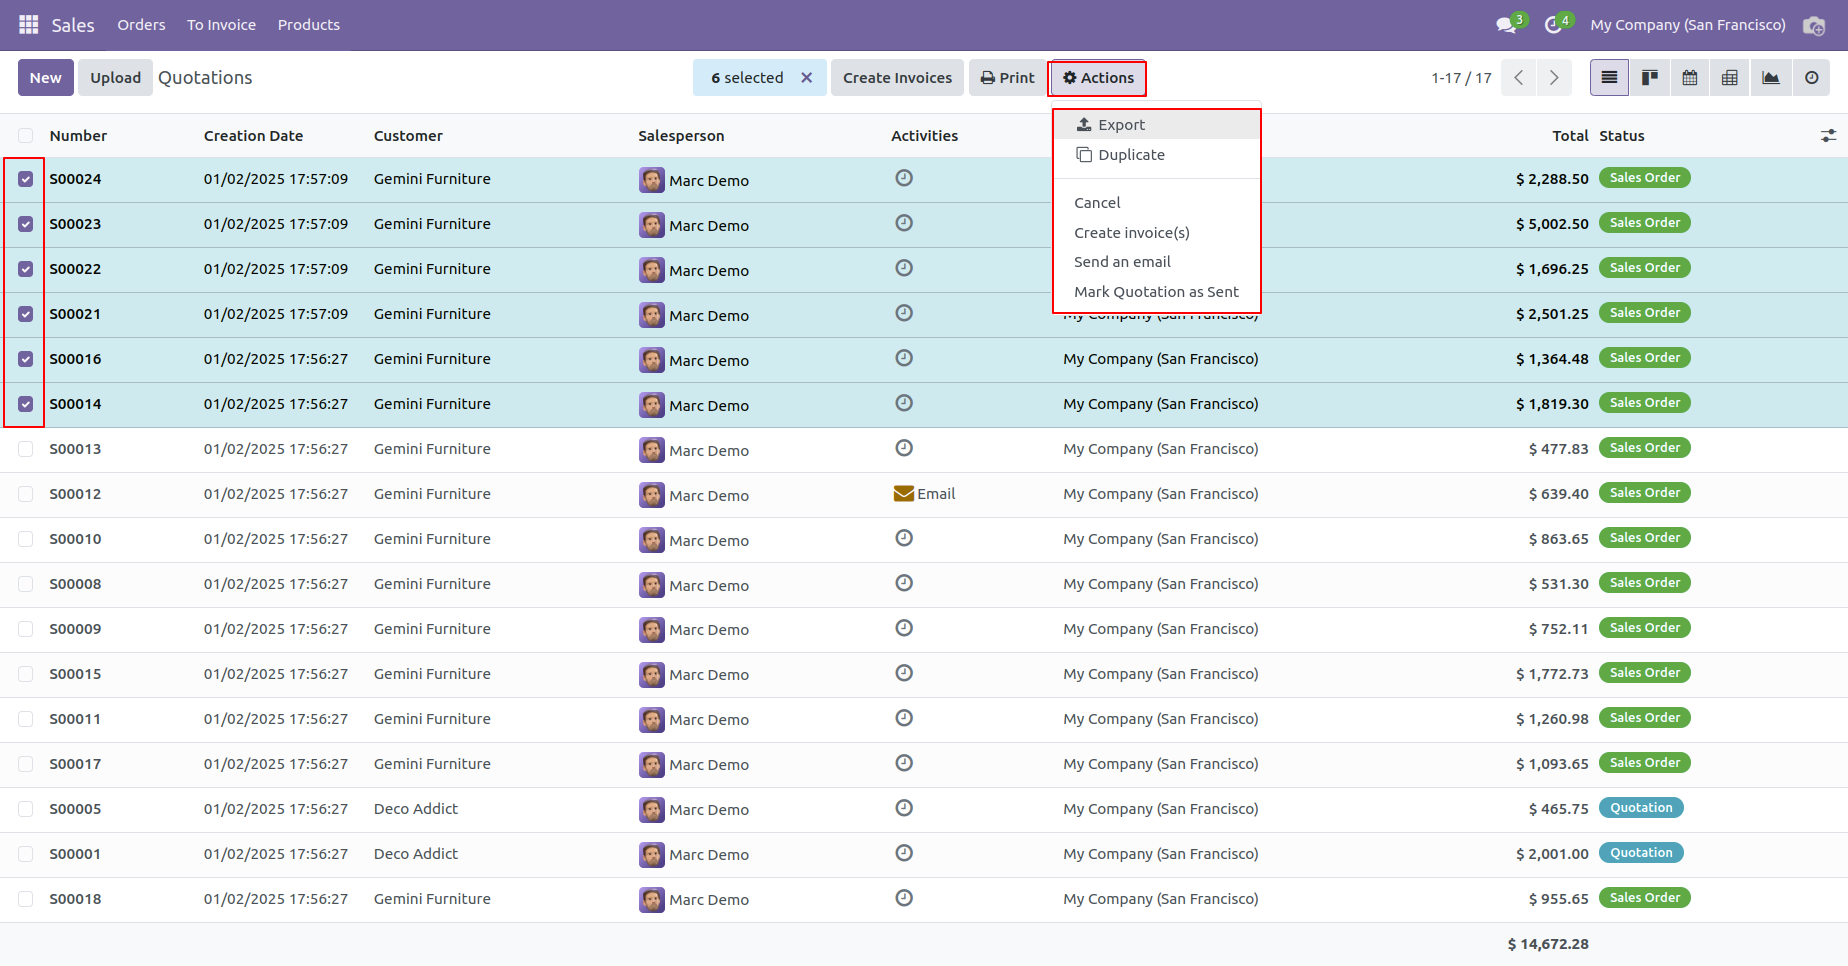The width and height of the screenshot is (1848, 966).
Task: Open the Email activity on S00012
Action: coord(924,494)
